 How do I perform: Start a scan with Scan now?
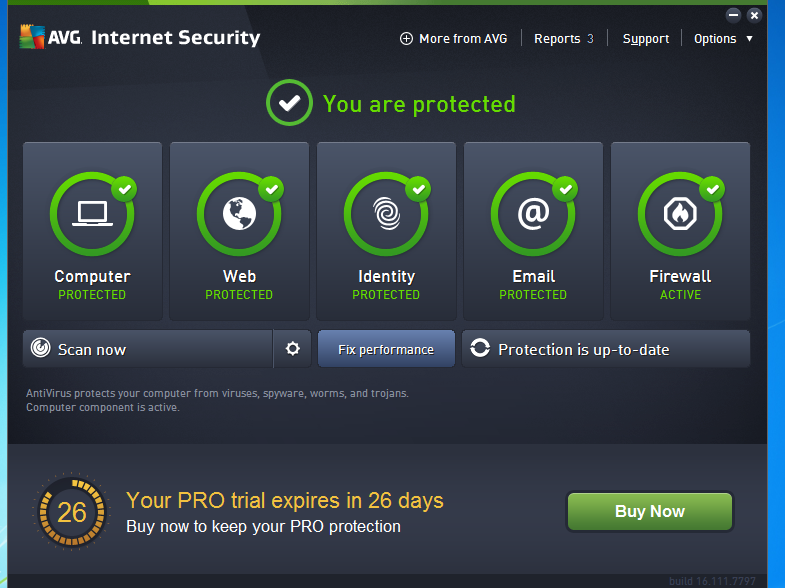[148, 349]
